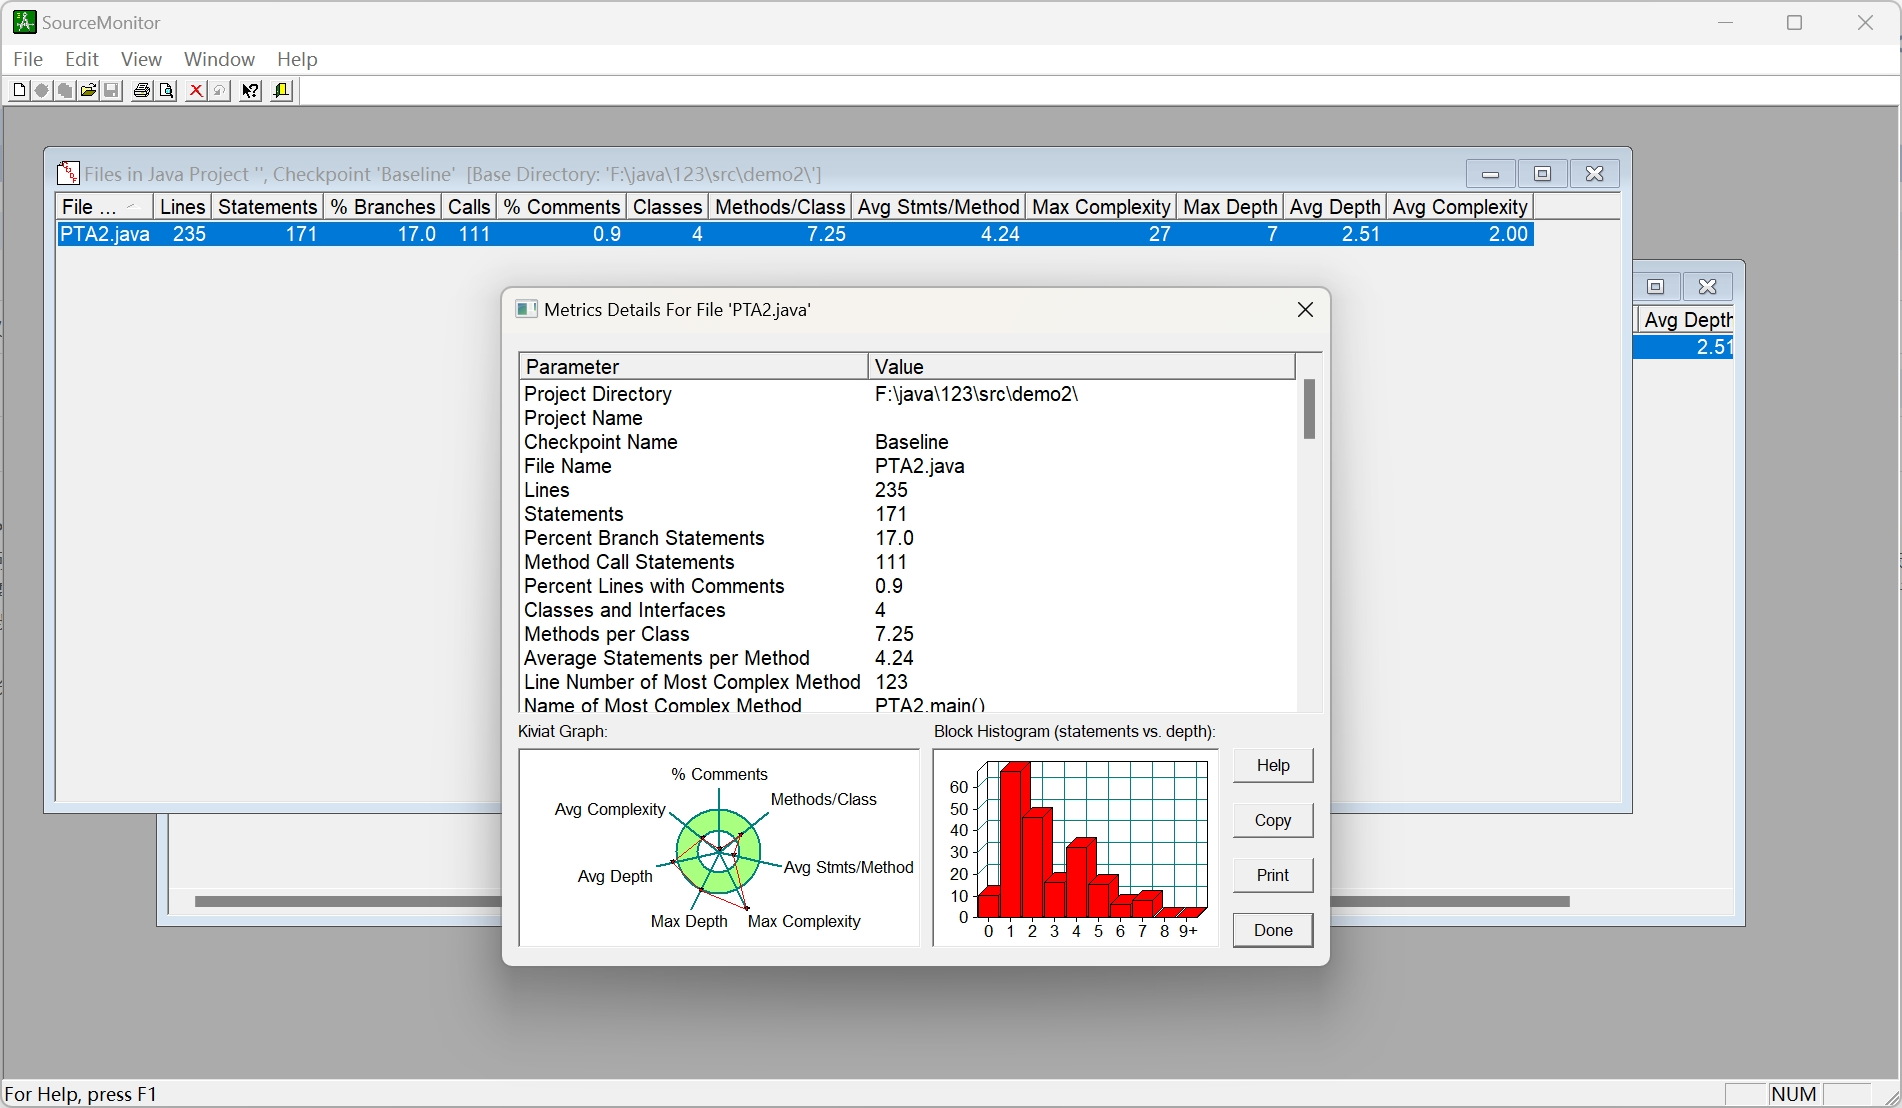Click the grayed-out undo arrow toolbar icon

tap(220, 91)
